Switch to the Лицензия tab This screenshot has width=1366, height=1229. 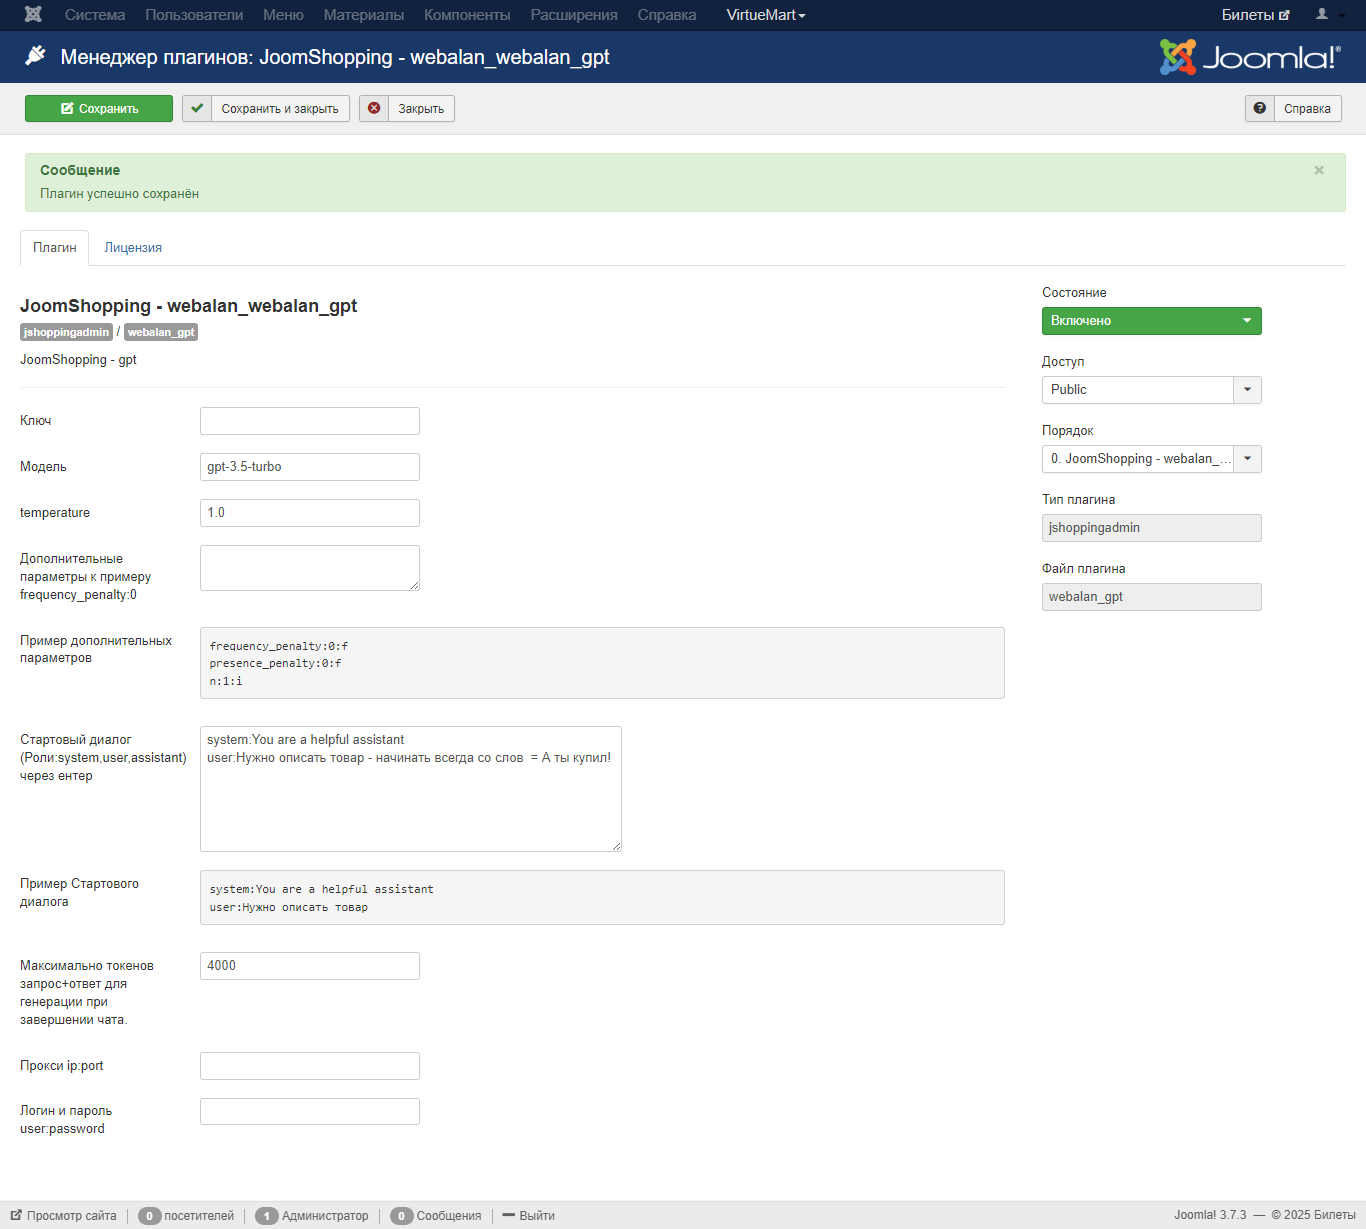pos(133,247)
